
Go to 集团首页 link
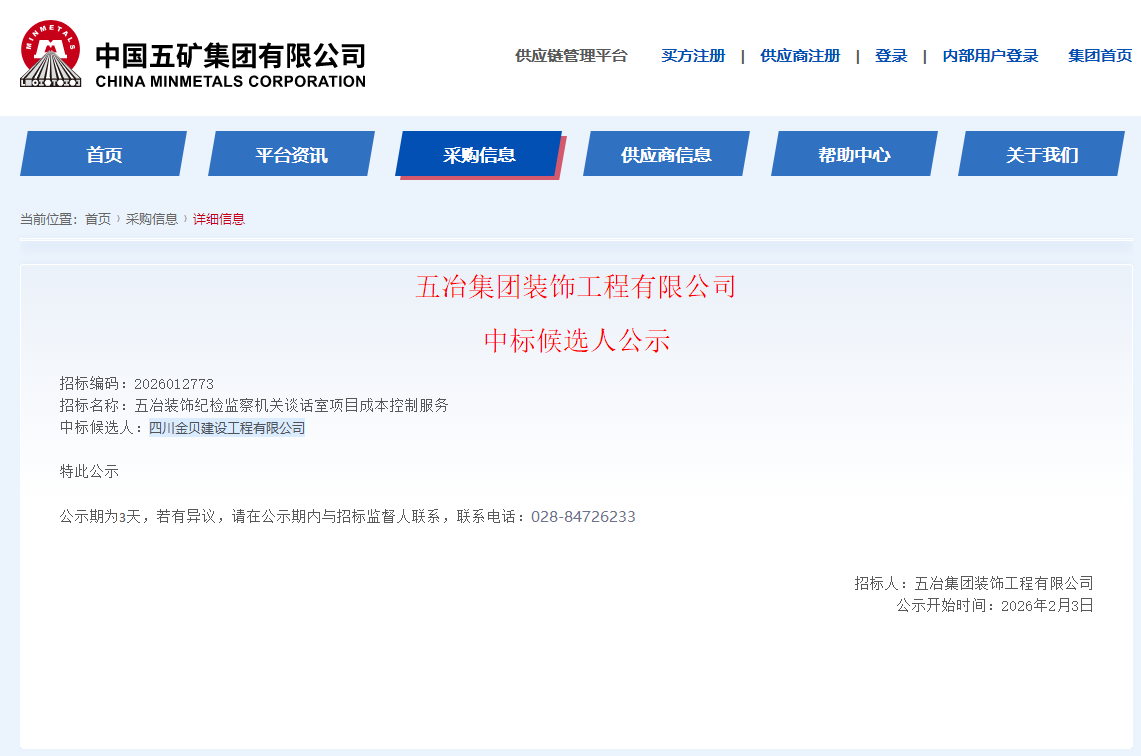[x=1100, y=56]
